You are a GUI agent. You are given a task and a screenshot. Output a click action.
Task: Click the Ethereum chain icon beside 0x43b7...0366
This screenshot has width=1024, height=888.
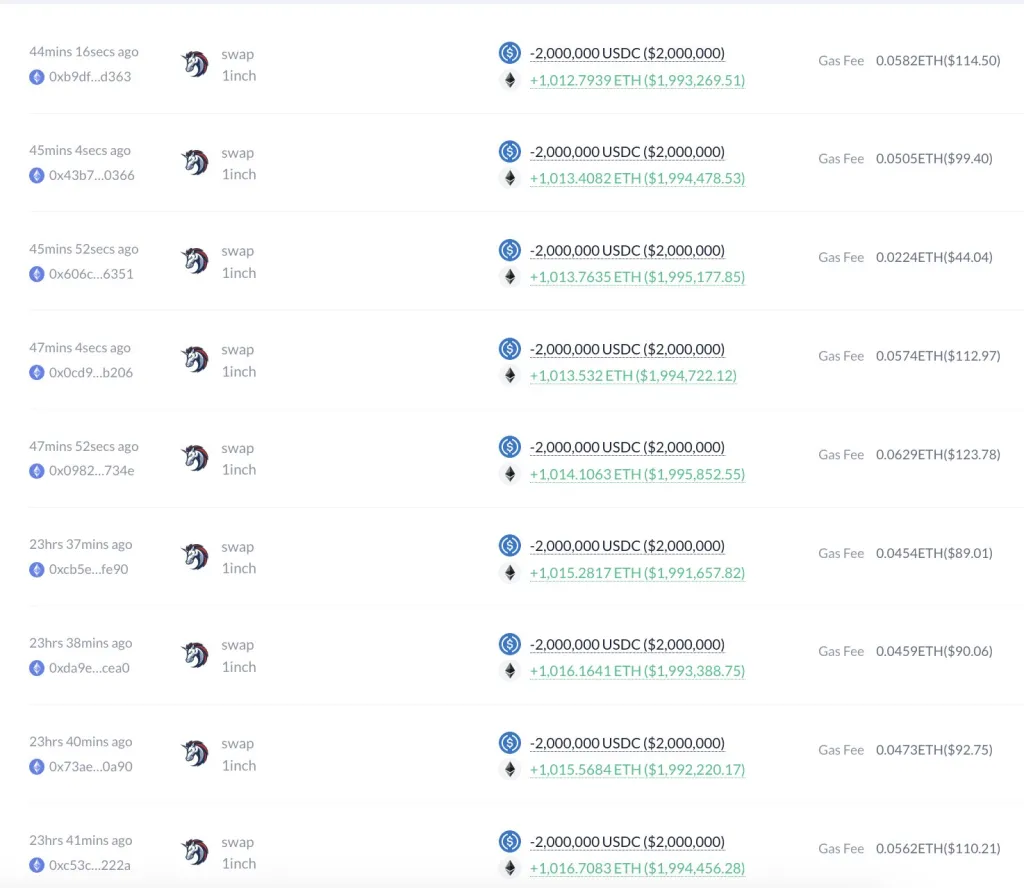(x=37, y=176)
